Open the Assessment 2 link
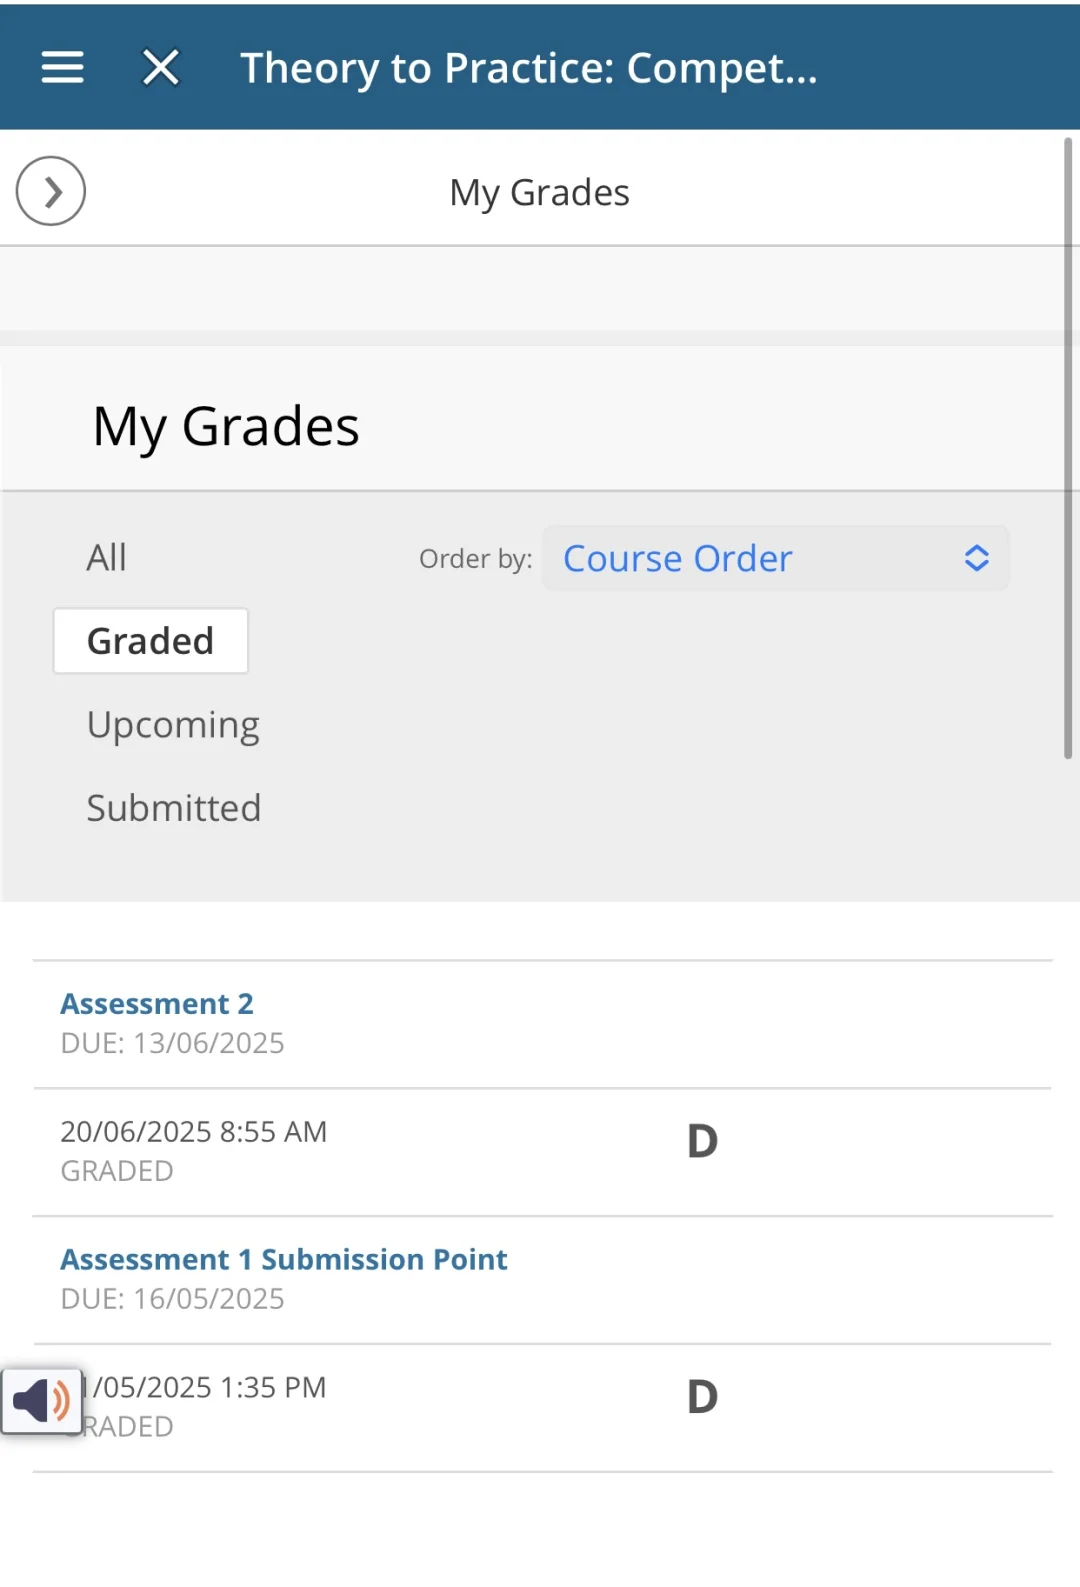 pos(157,1003)
